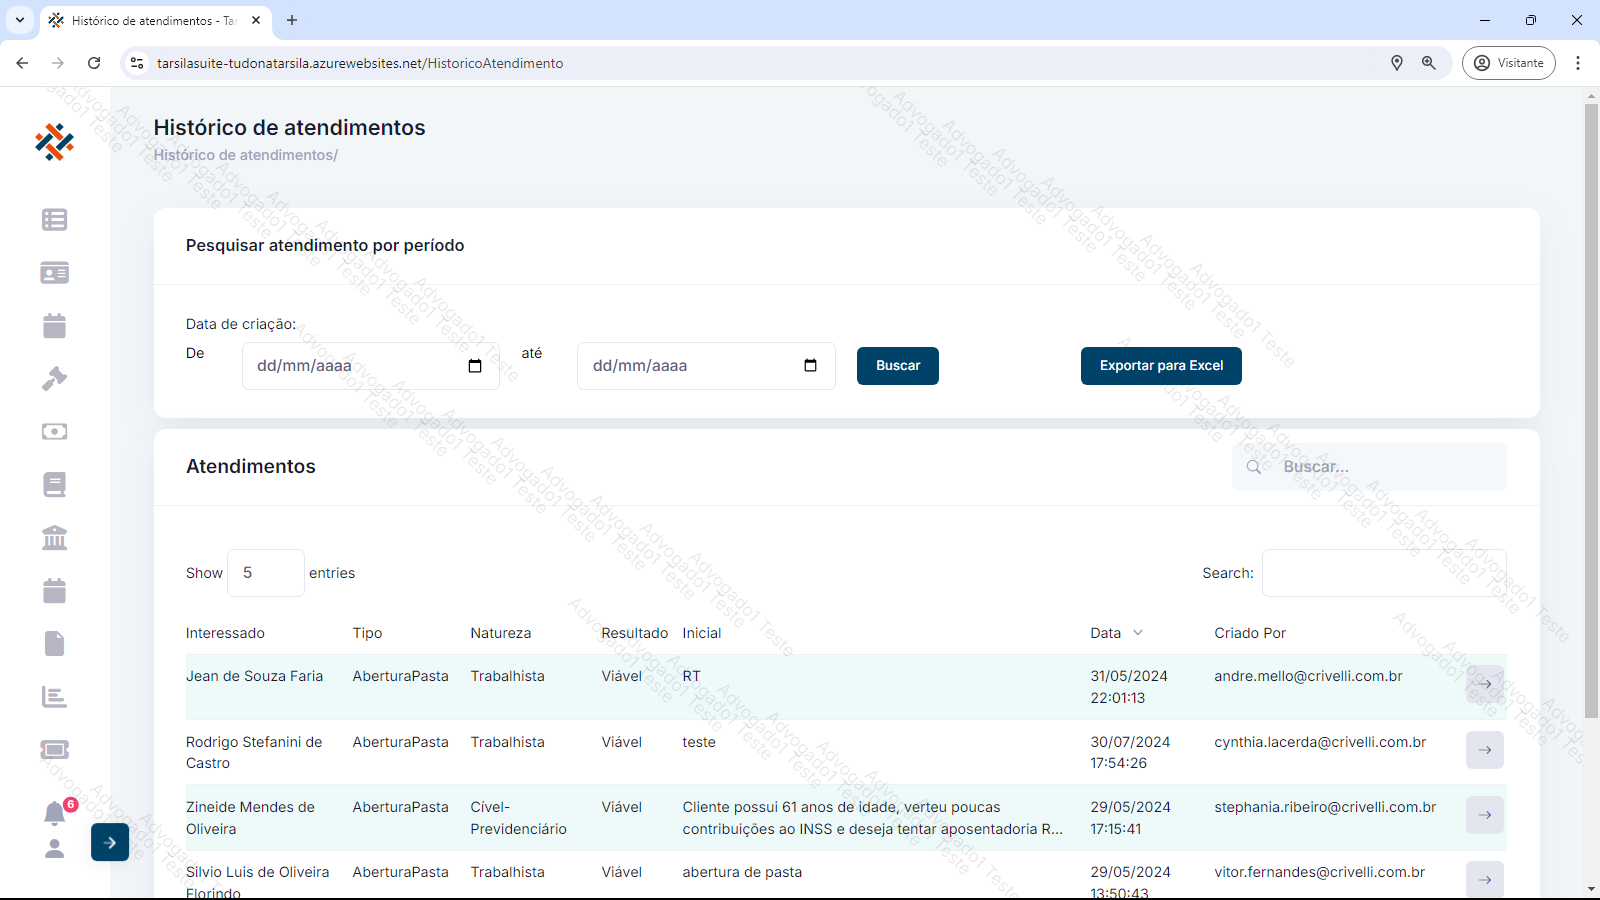Click the money bill icon in sidebar
Screen dimensions: 1600x900
(x=54, y=432)
